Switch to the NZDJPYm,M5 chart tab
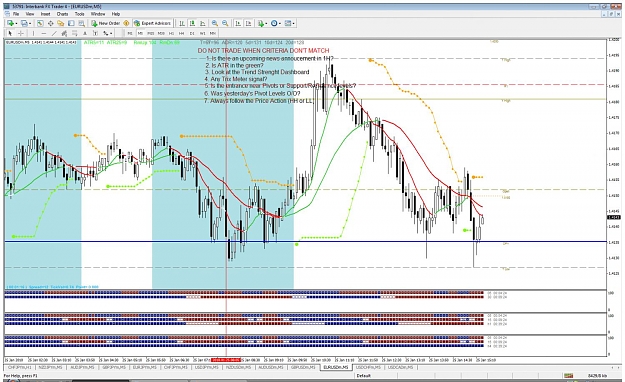Viewport: 625px width, 382px height. pyautogui.click(x=51, y=367)
